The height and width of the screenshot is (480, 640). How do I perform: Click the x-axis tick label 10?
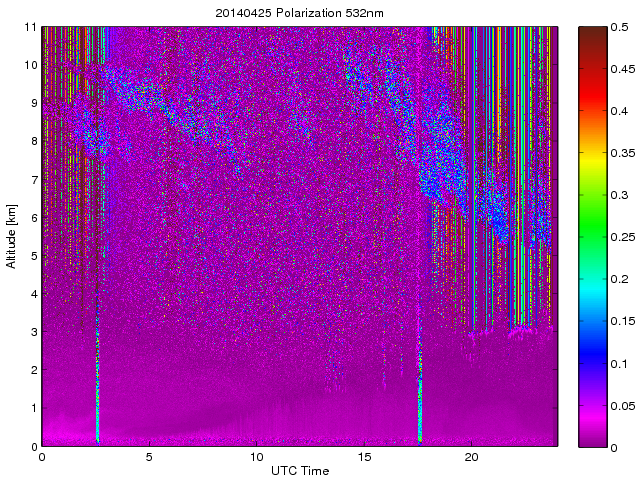coord(256,457)
